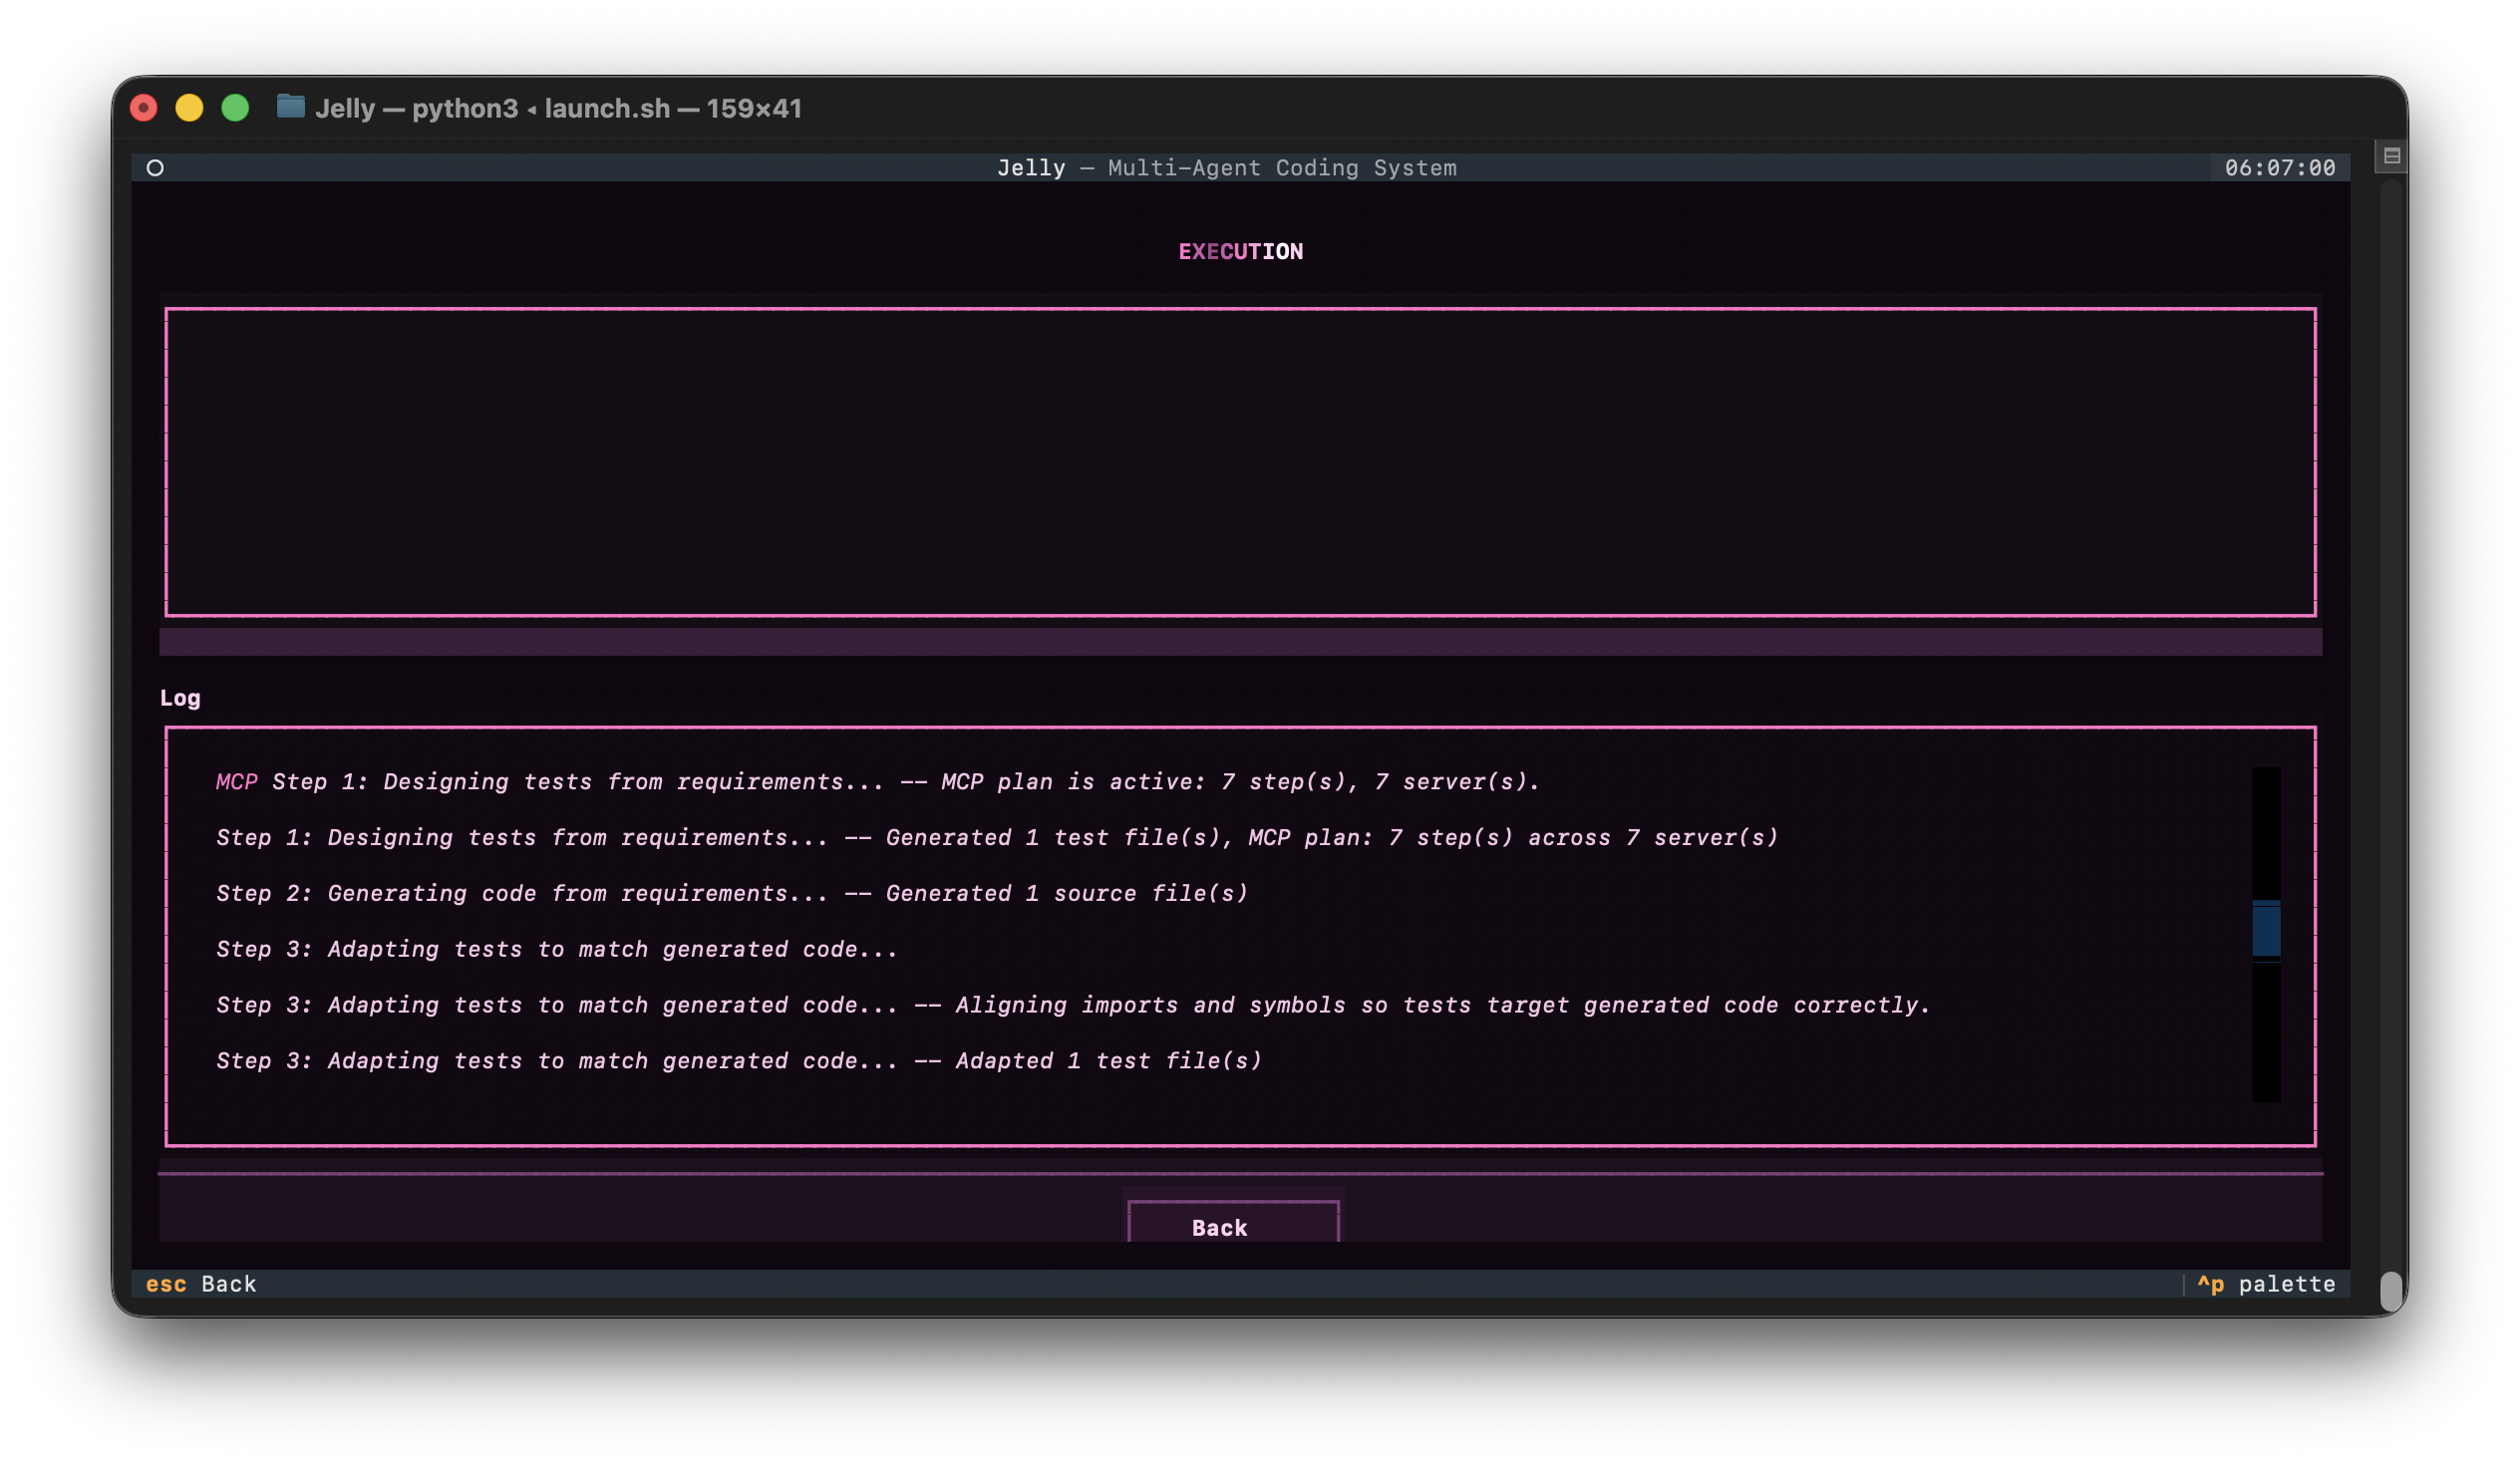Click the pink MCP tag in the log
The width and height of the screenshot is (2520, 1465).
click(237, 782)
